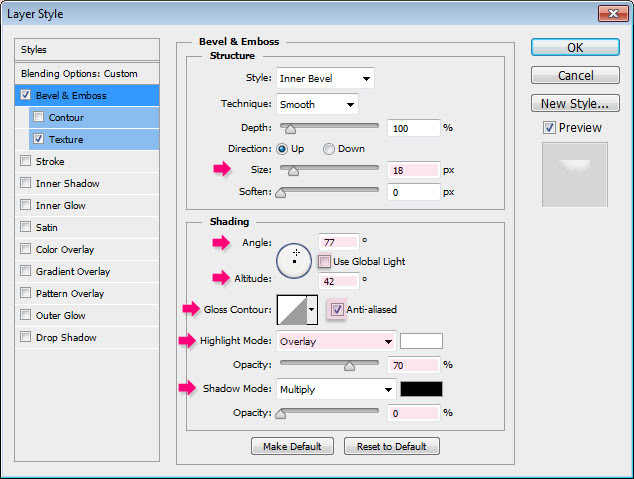Image resolution: width=634 pixels, height=479 pixels.
Task: Open the black Shadow color swatch
Action: click(421, 389)
